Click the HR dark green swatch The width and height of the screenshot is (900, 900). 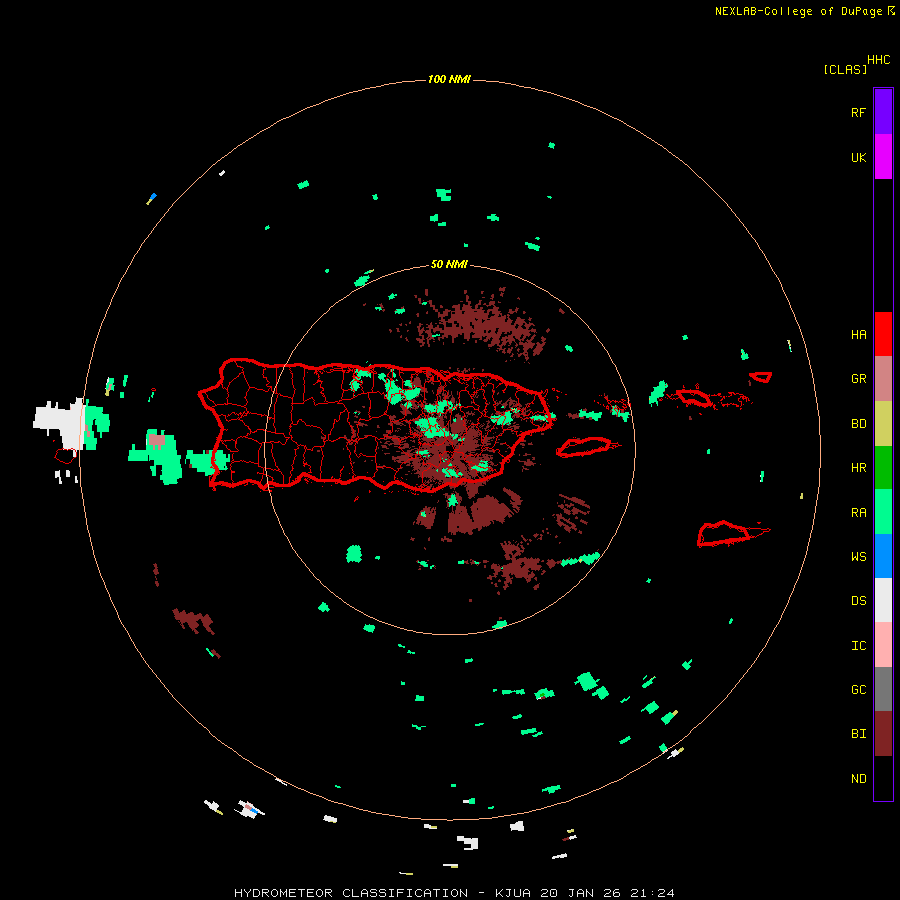[883, 468]
